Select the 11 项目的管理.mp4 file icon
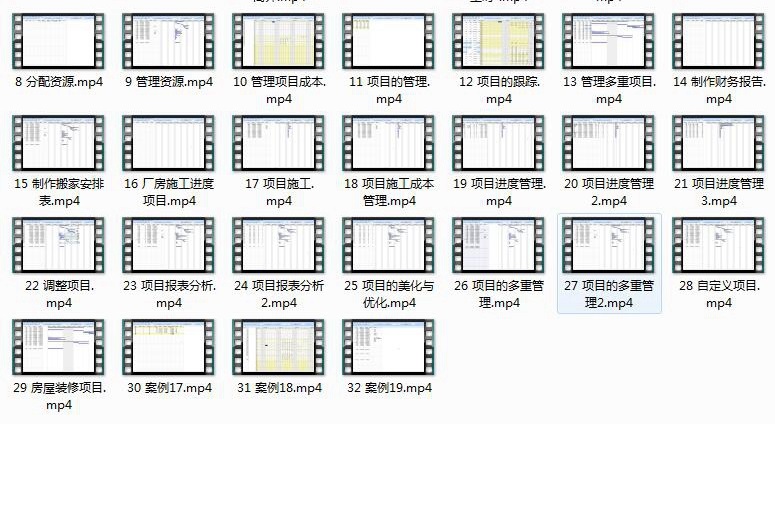775x521 pixels. tap(389, 42)
